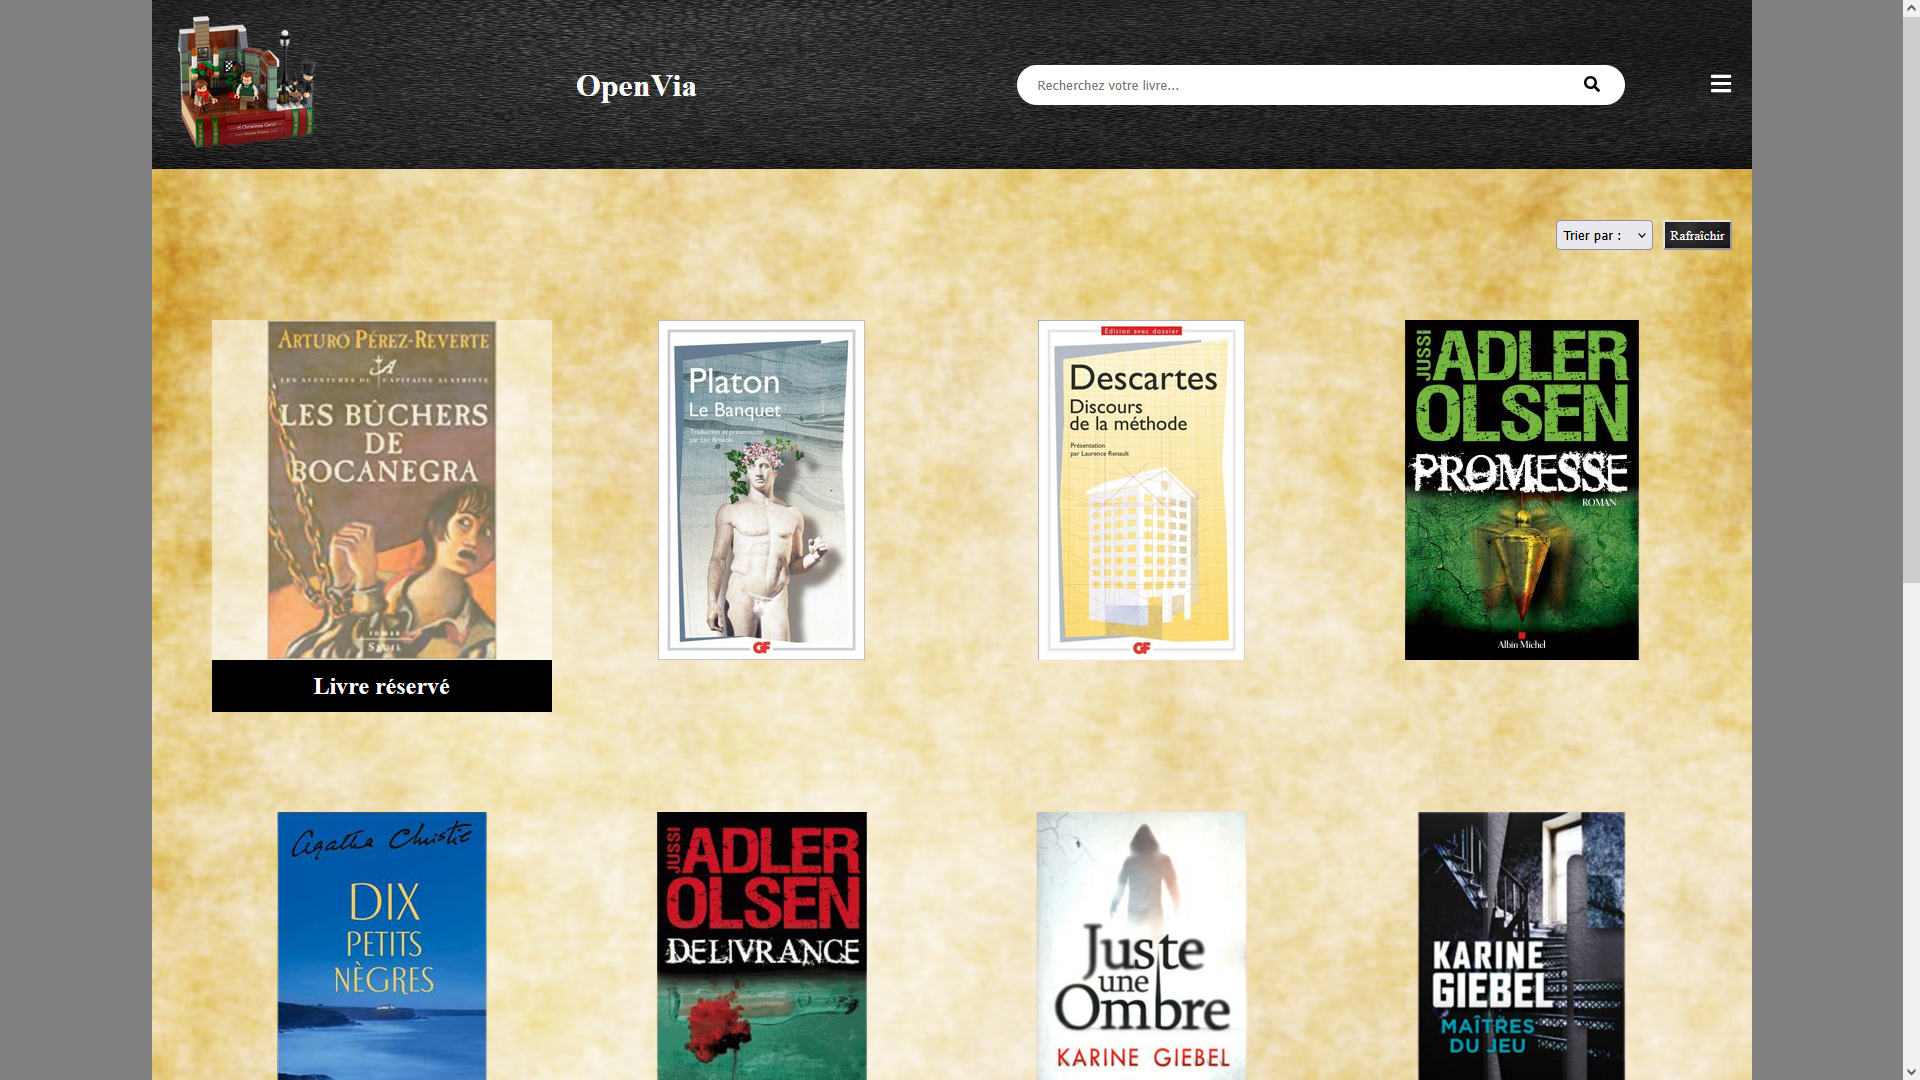Image resolution: width=1920 pixels, height=1080 pixels.
Task: Select Platon Le Banquet book cover
Action: tap(761, 489)
